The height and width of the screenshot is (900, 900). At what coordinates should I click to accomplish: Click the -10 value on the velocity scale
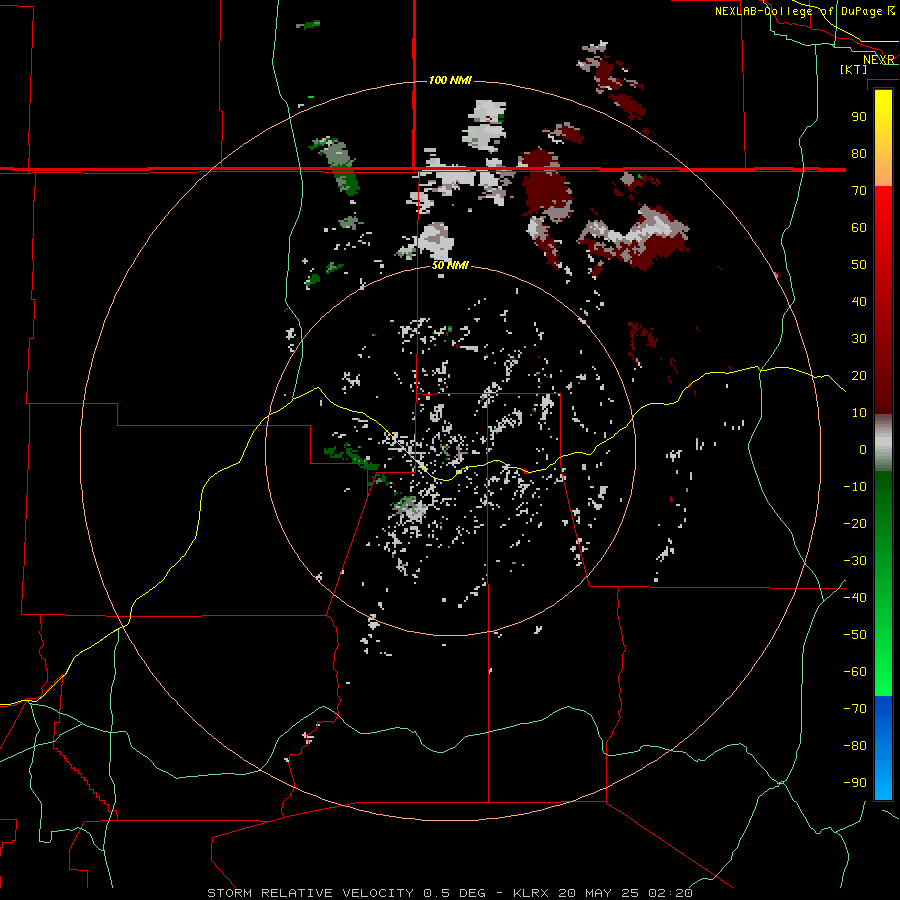(x=855, y=487)
